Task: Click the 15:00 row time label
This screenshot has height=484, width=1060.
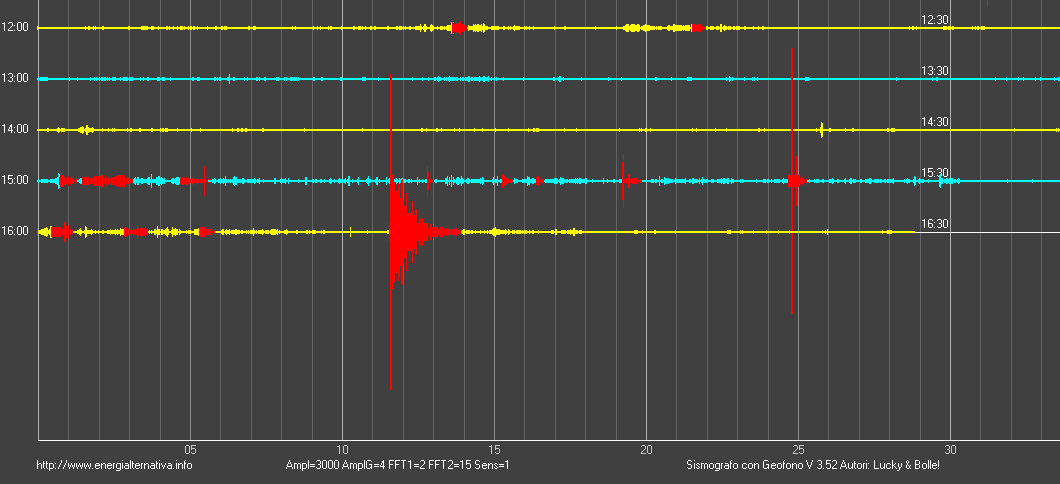Action: point(15,180)
